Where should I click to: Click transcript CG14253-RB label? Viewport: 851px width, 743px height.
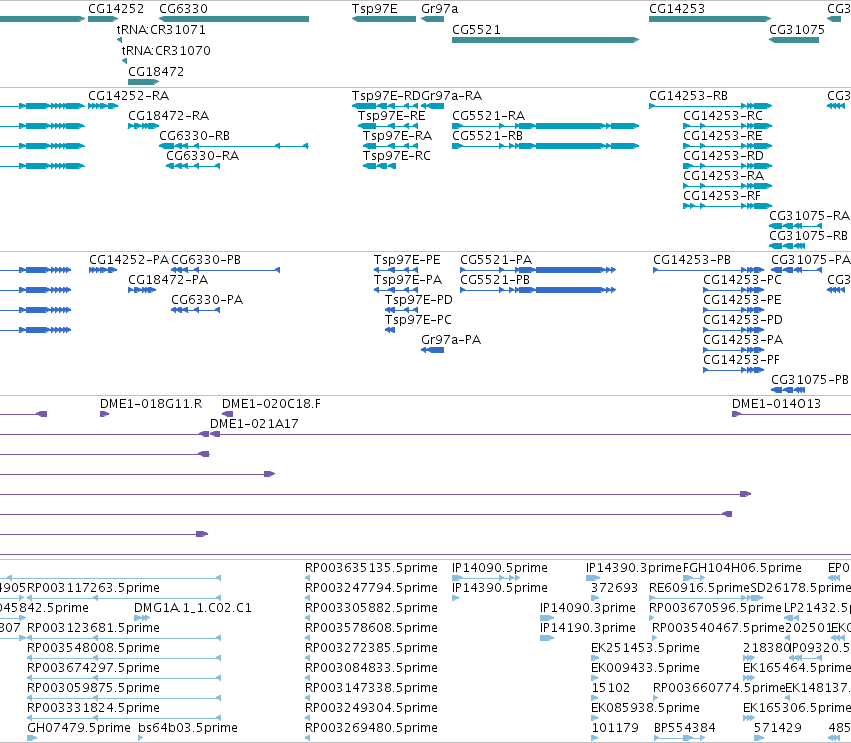688,96
